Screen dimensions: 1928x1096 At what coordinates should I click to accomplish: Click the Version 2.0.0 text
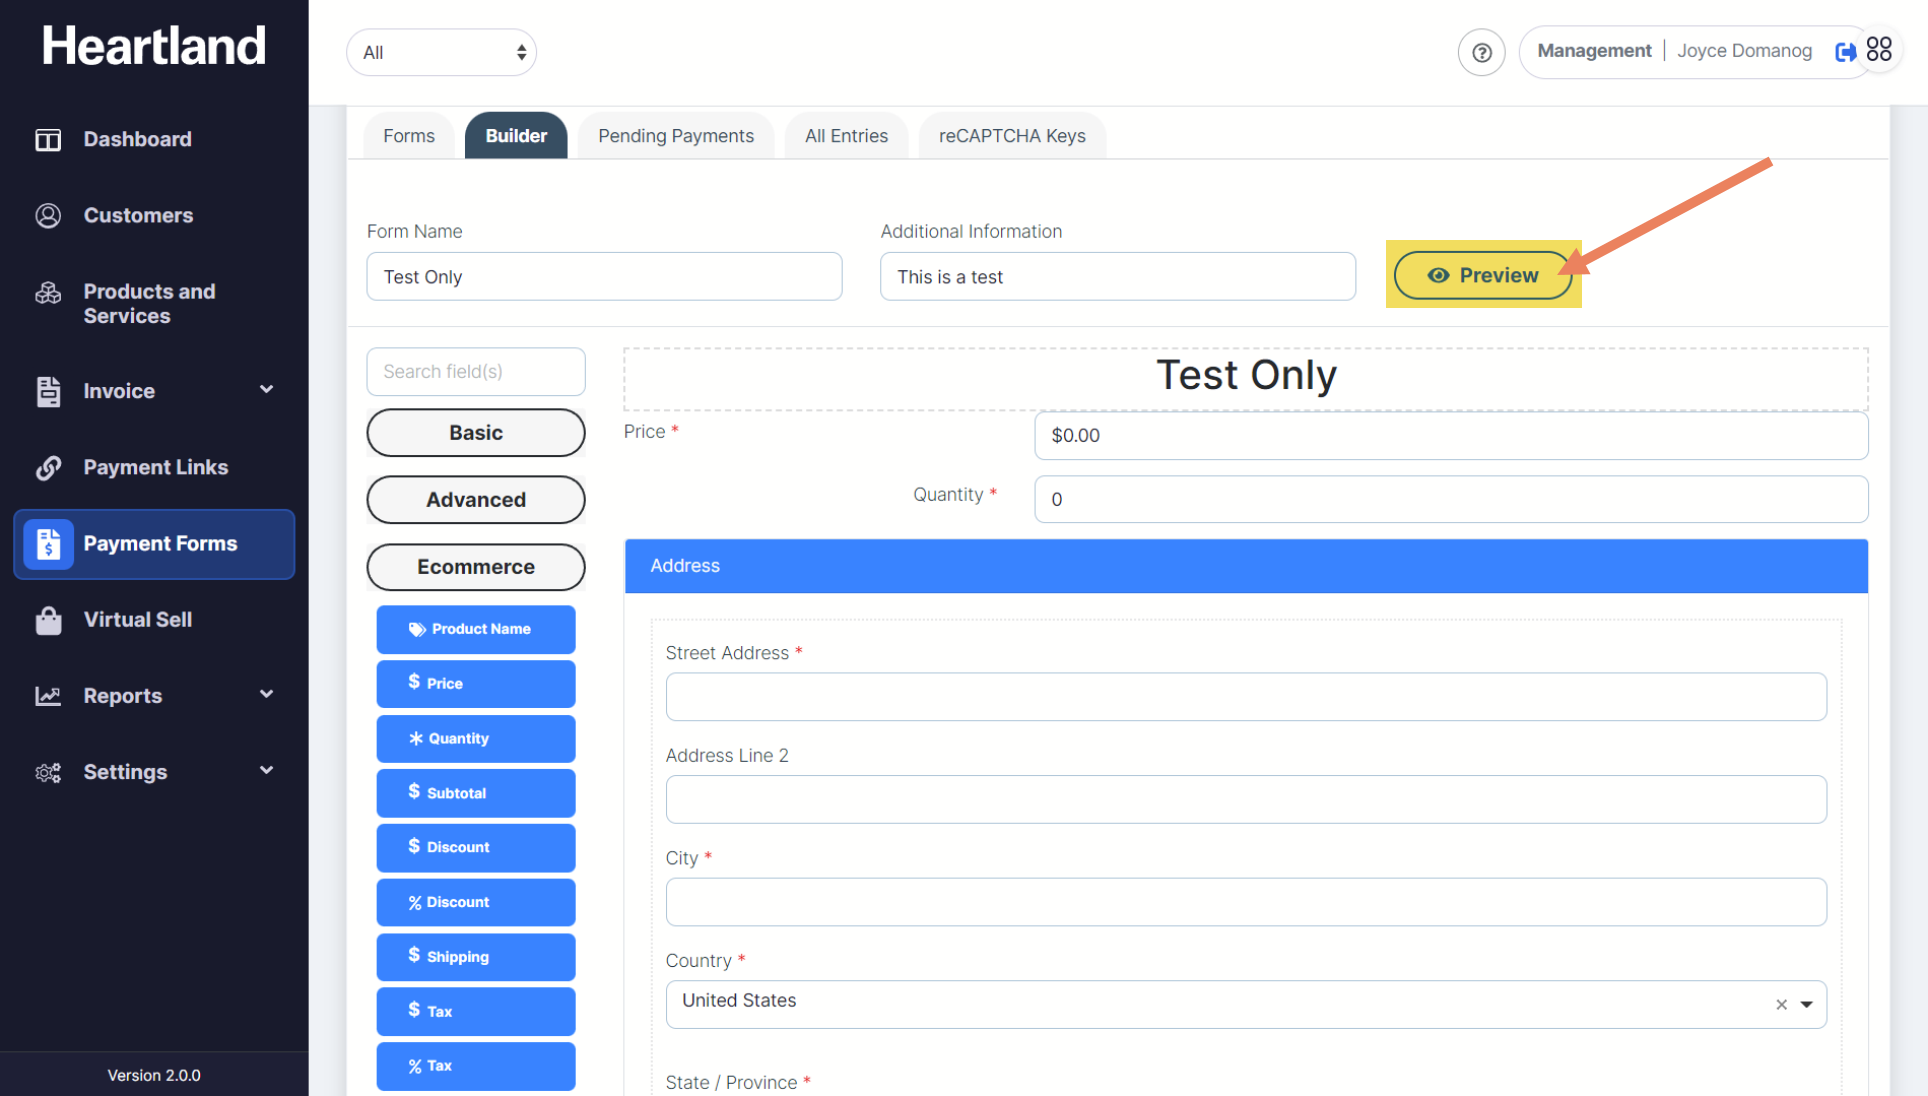[154, 1075]
